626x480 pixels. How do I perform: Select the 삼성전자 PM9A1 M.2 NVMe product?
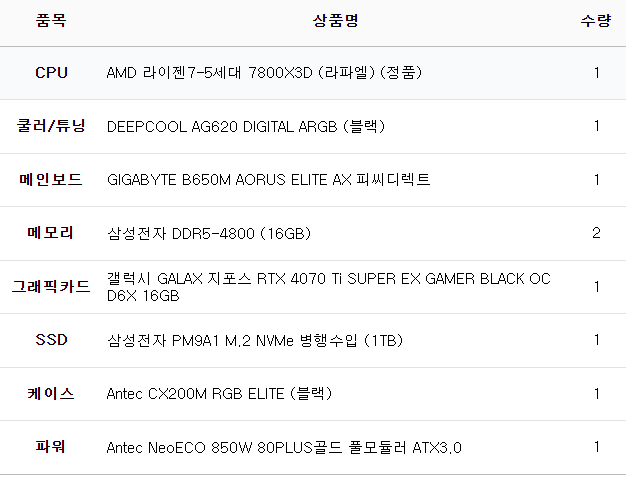[254, 340]
